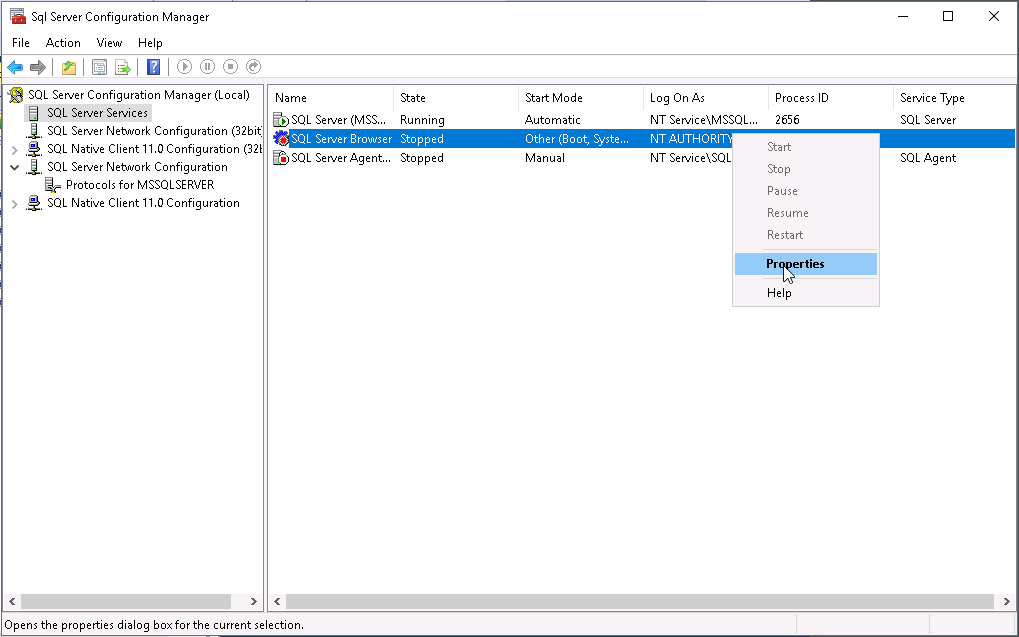Image resolution: width=1019 pixels, height=637 pixels.
Task: Maximize the Configuration Manager window
Action: (948, 17)
